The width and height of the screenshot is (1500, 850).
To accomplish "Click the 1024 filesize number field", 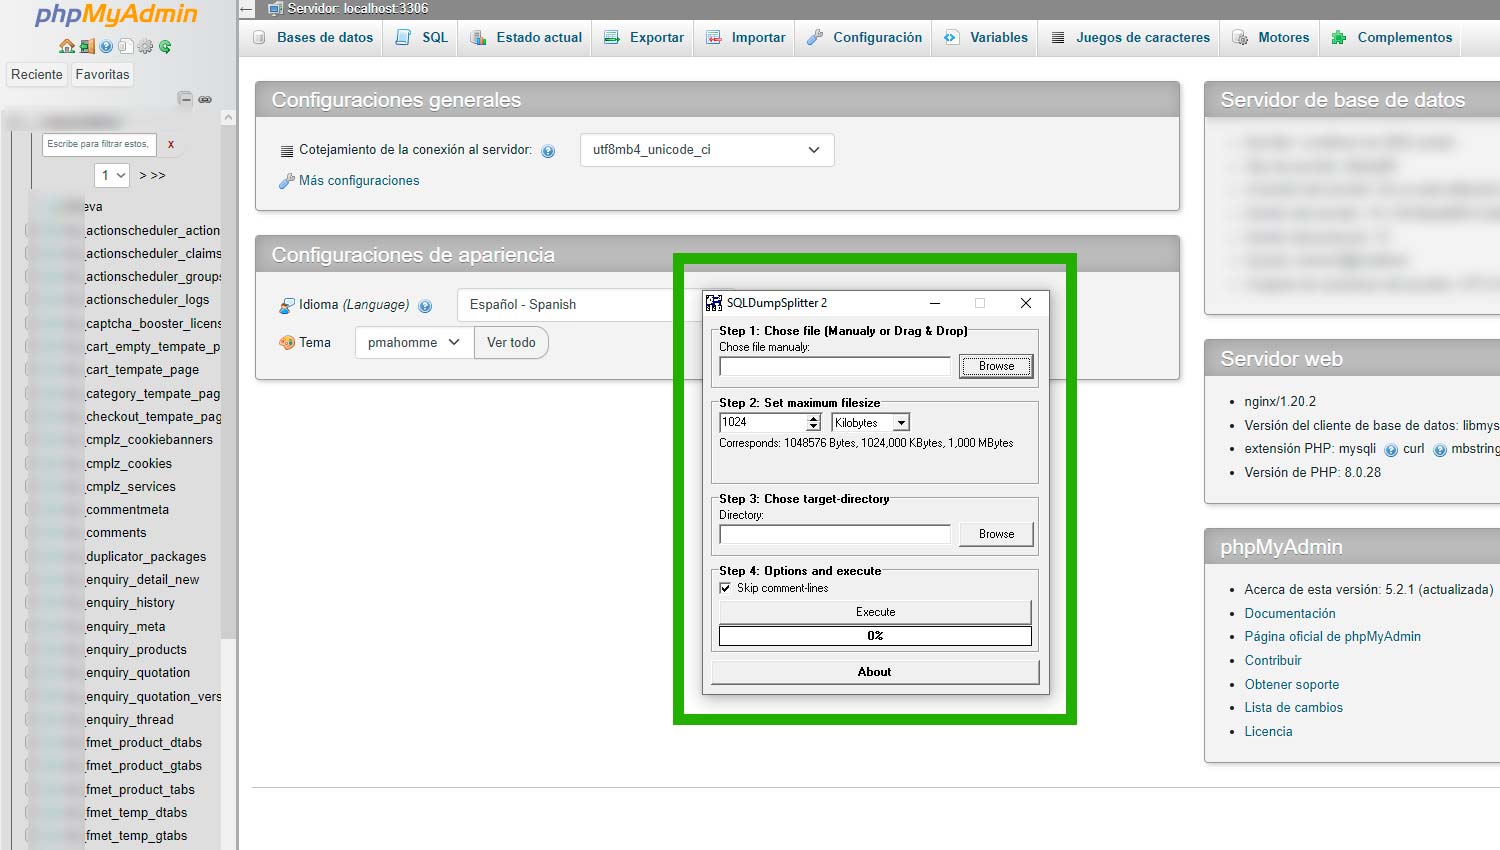I will [763, 423].
